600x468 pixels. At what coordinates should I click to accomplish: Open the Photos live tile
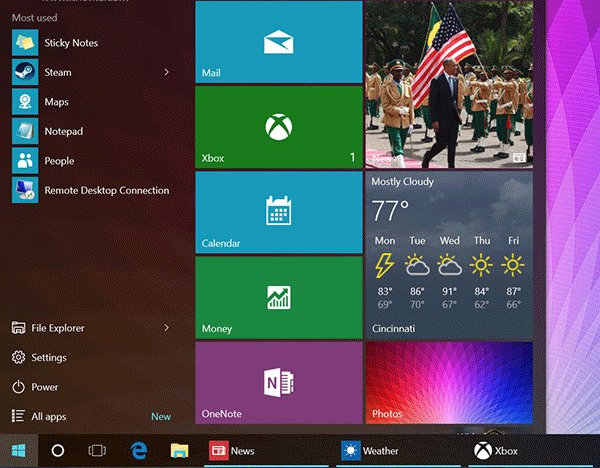click(449, 383)
